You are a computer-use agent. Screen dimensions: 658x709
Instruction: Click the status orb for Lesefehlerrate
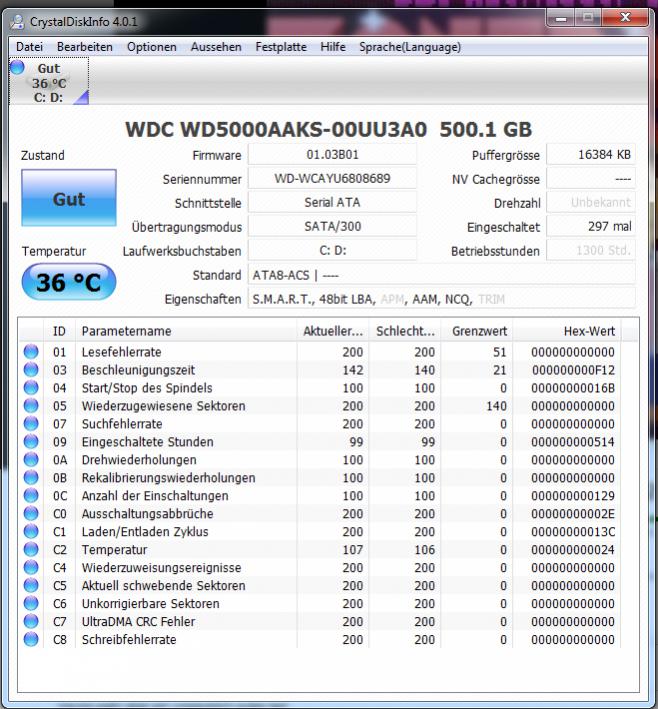[31, 351]
